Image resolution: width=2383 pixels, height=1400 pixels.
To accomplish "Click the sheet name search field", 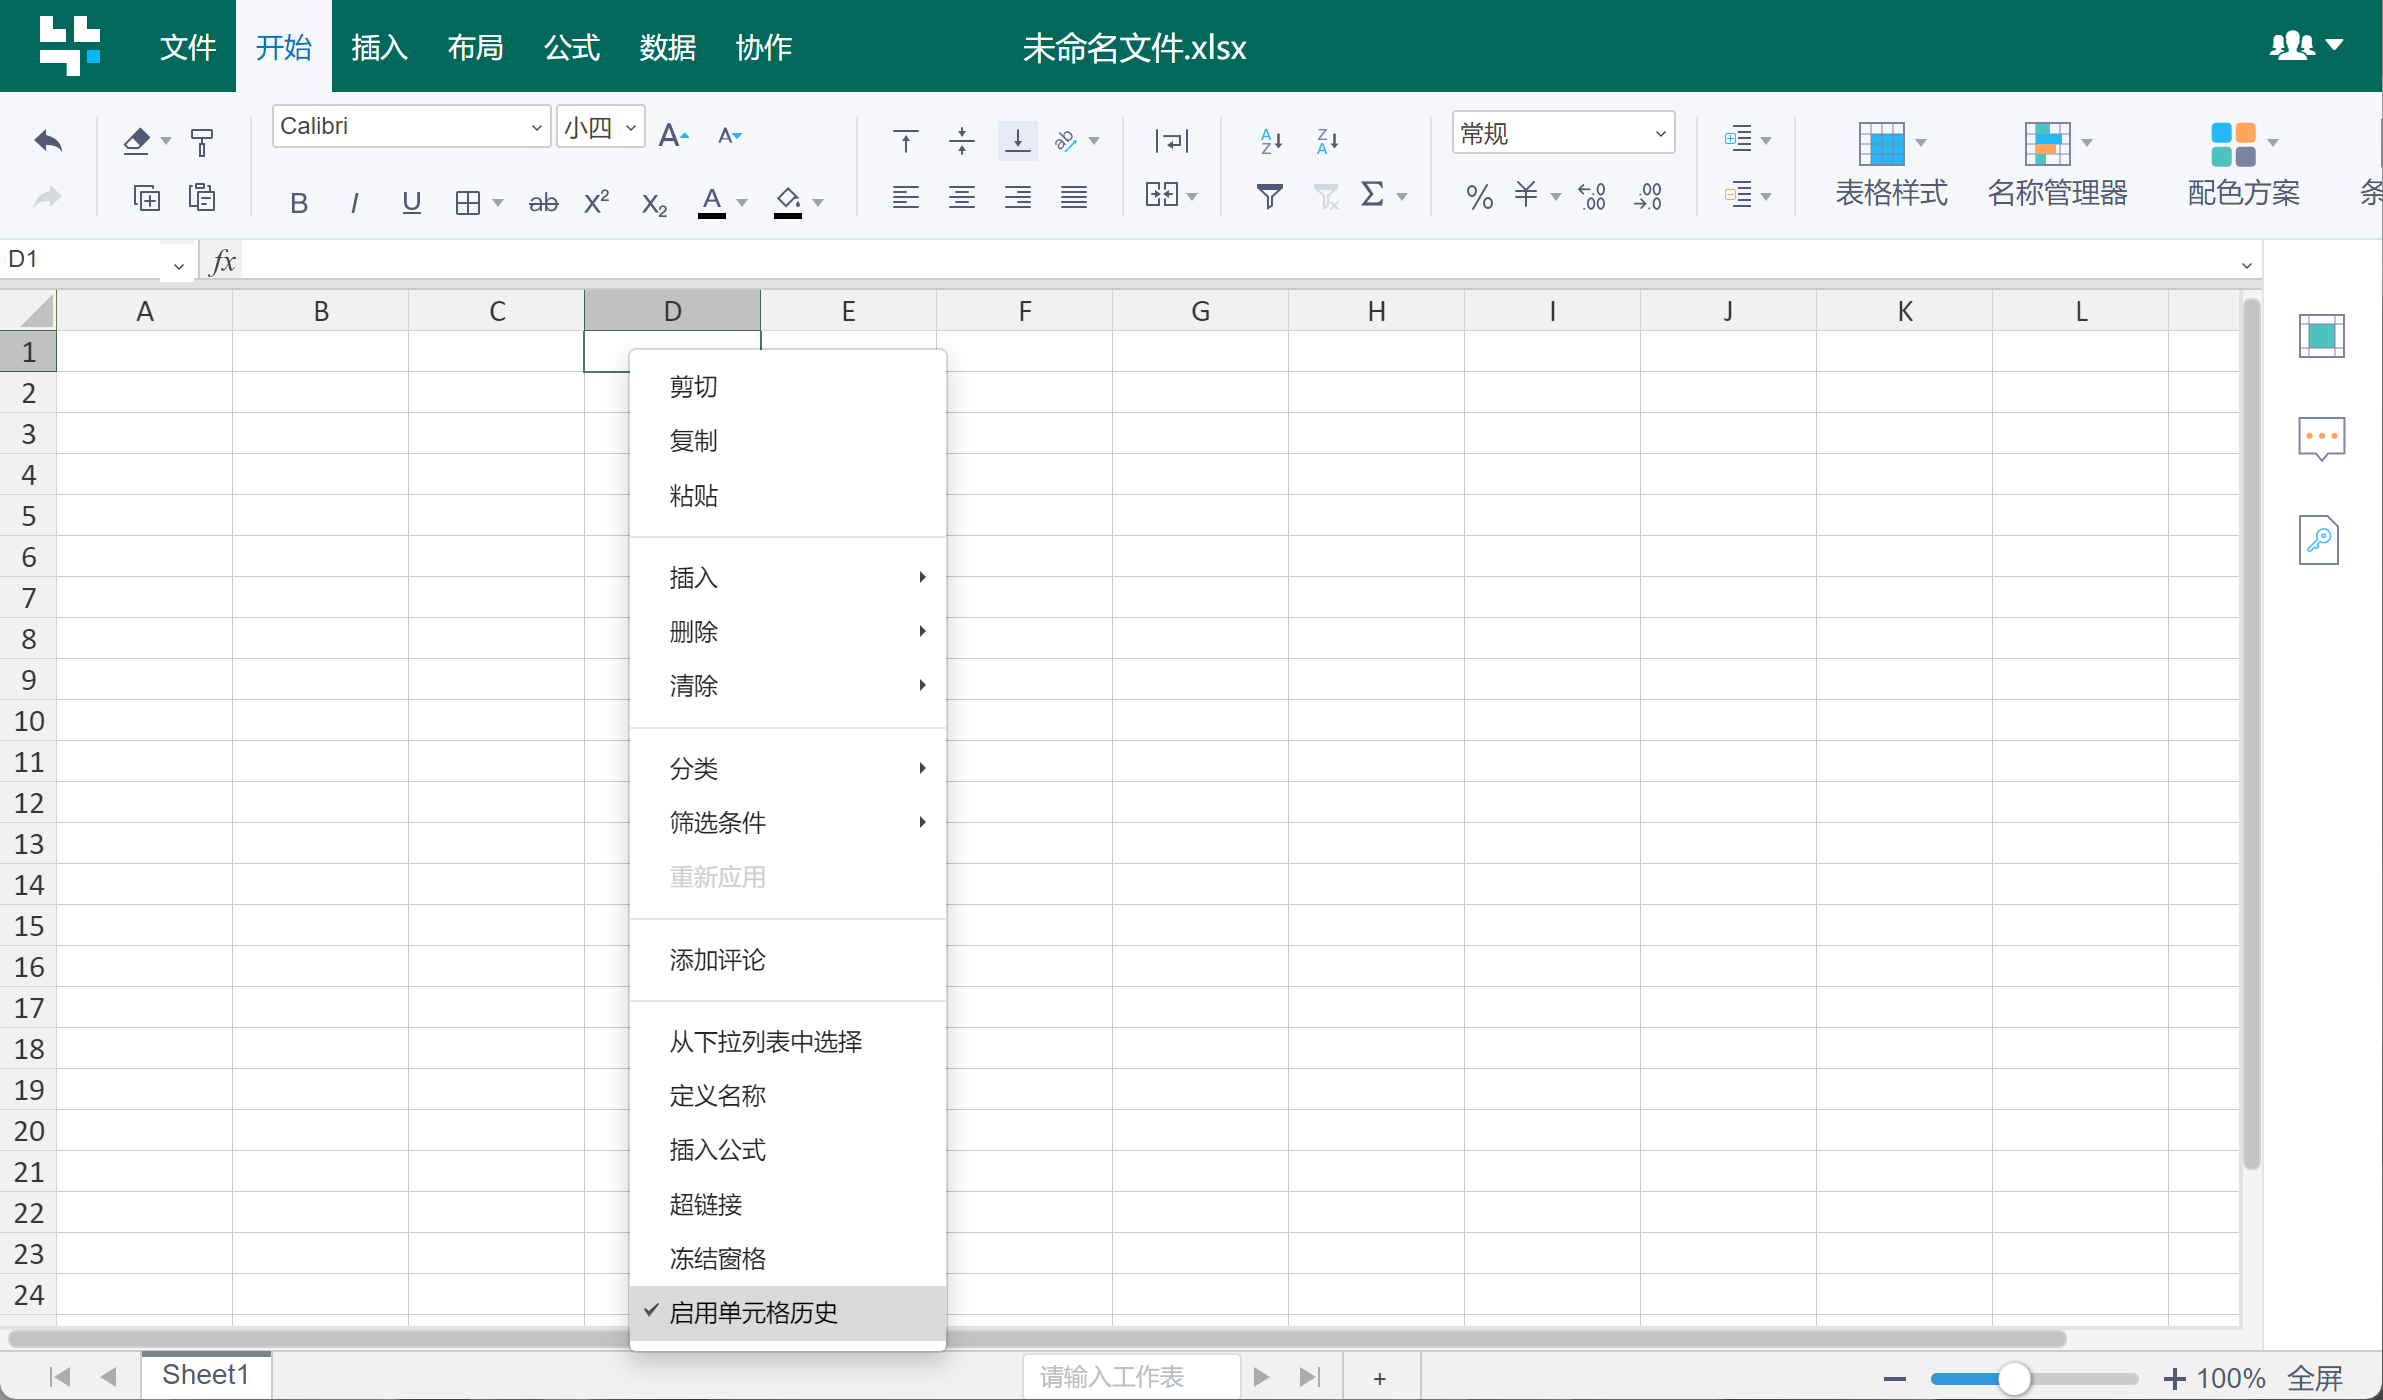I will coord(1132,1377).
